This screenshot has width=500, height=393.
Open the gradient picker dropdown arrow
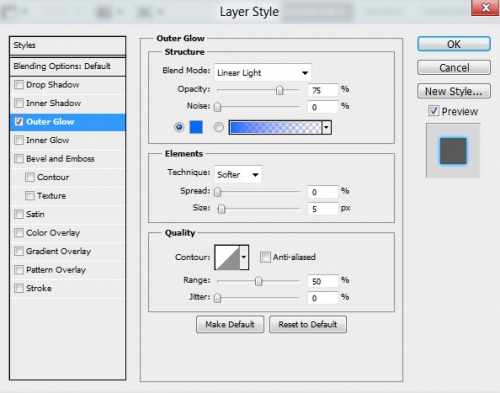coord(326,127)
